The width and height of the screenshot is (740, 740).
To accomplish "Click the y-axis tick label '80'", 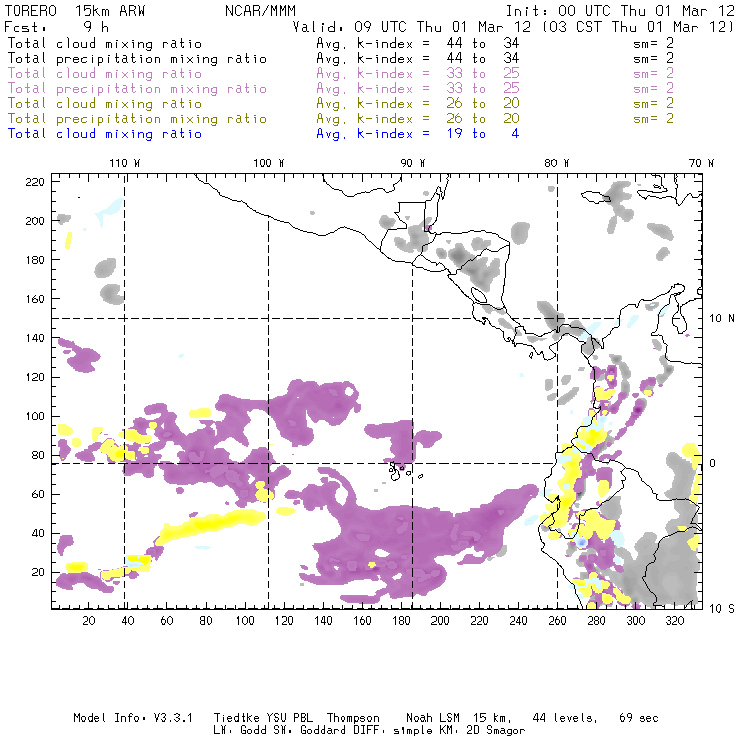I will (x=38, y=455).
